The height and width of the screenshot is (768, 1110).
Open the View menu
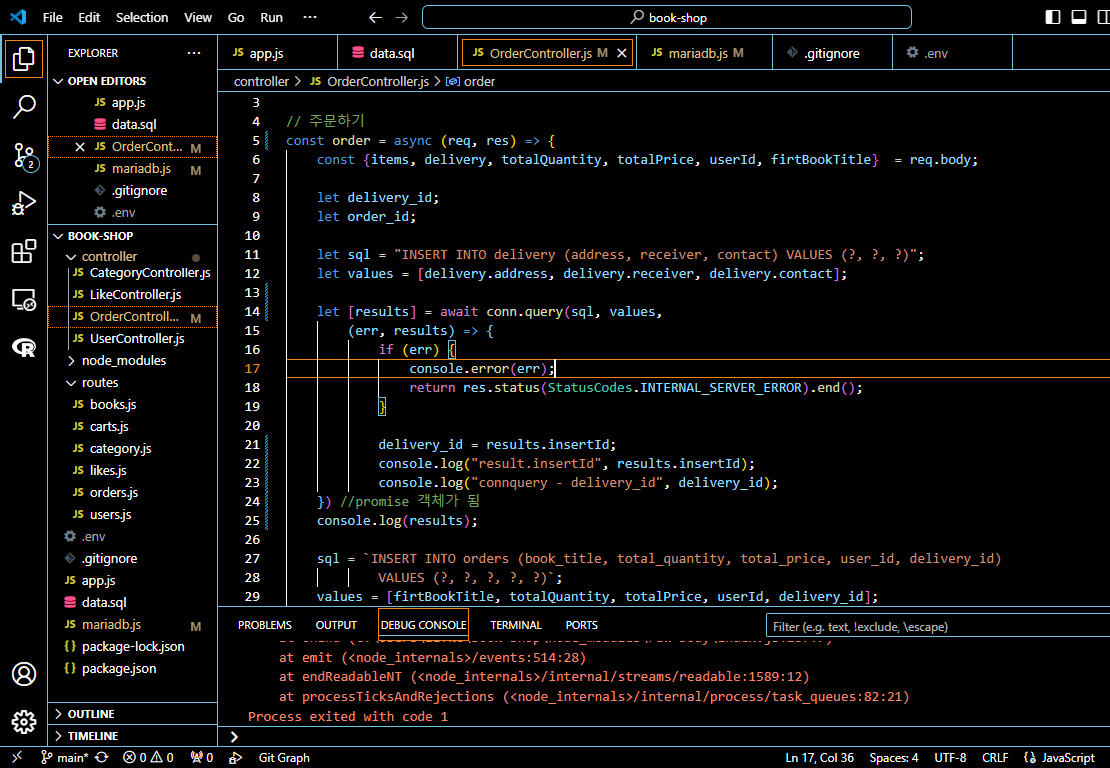point(198,18)
